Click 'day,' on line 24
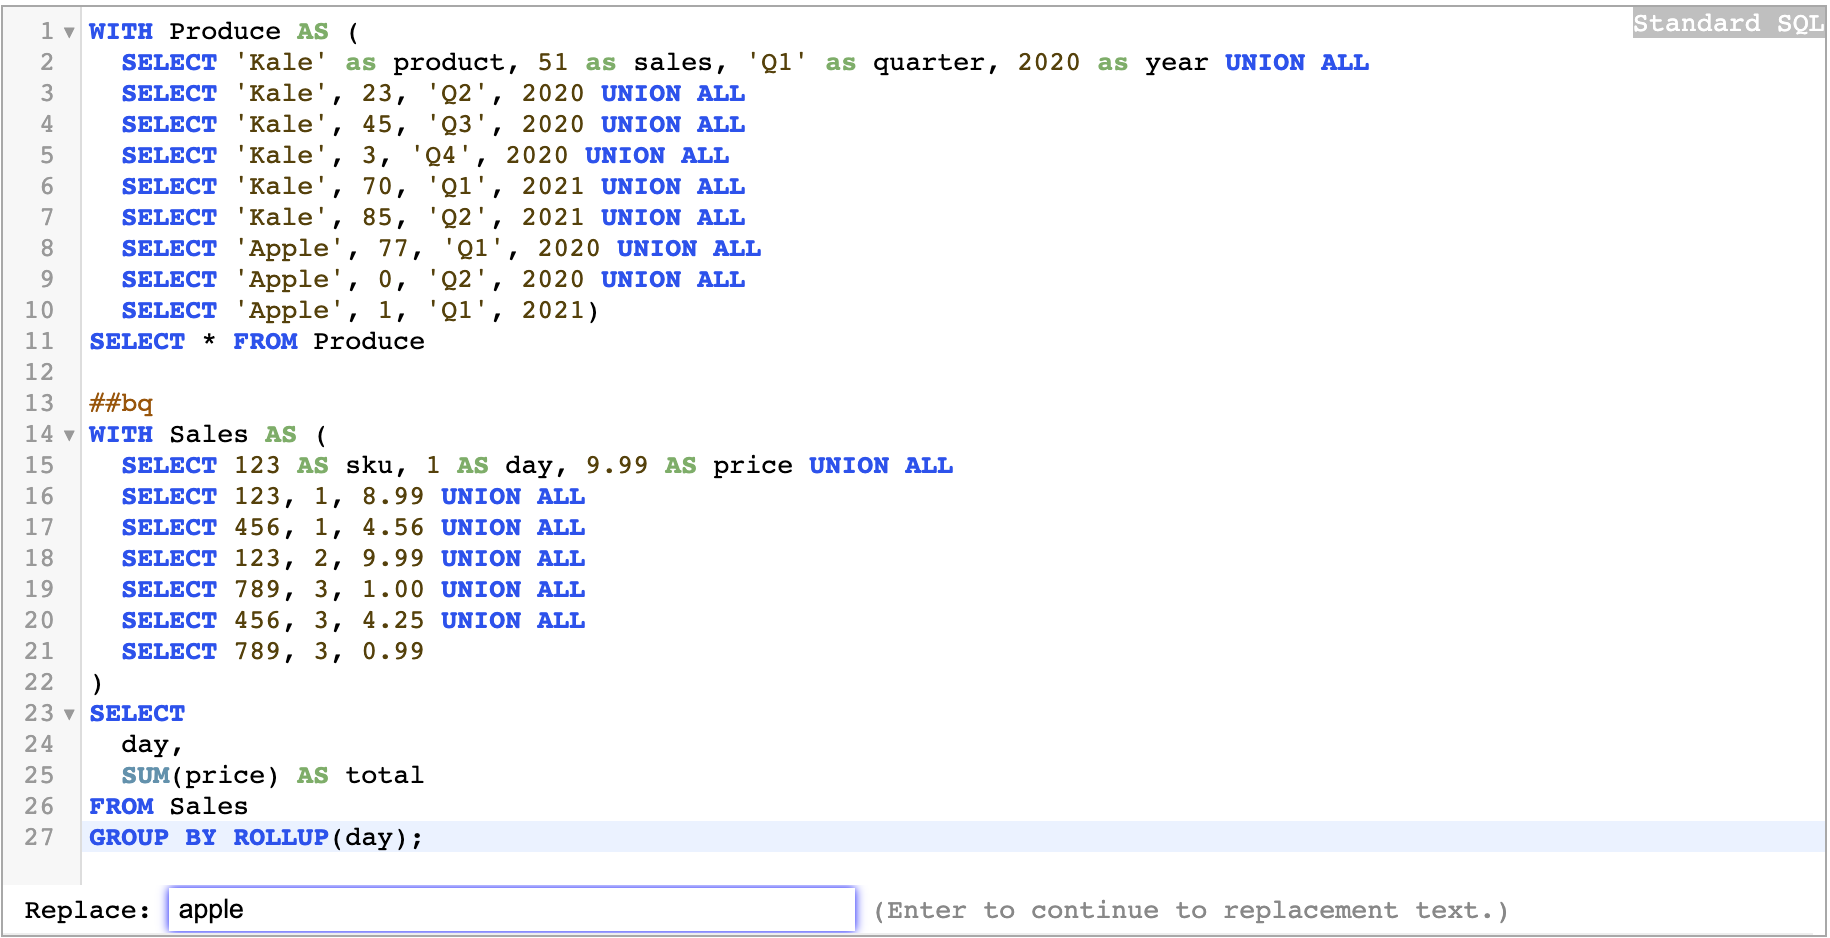 click(153, 745)
